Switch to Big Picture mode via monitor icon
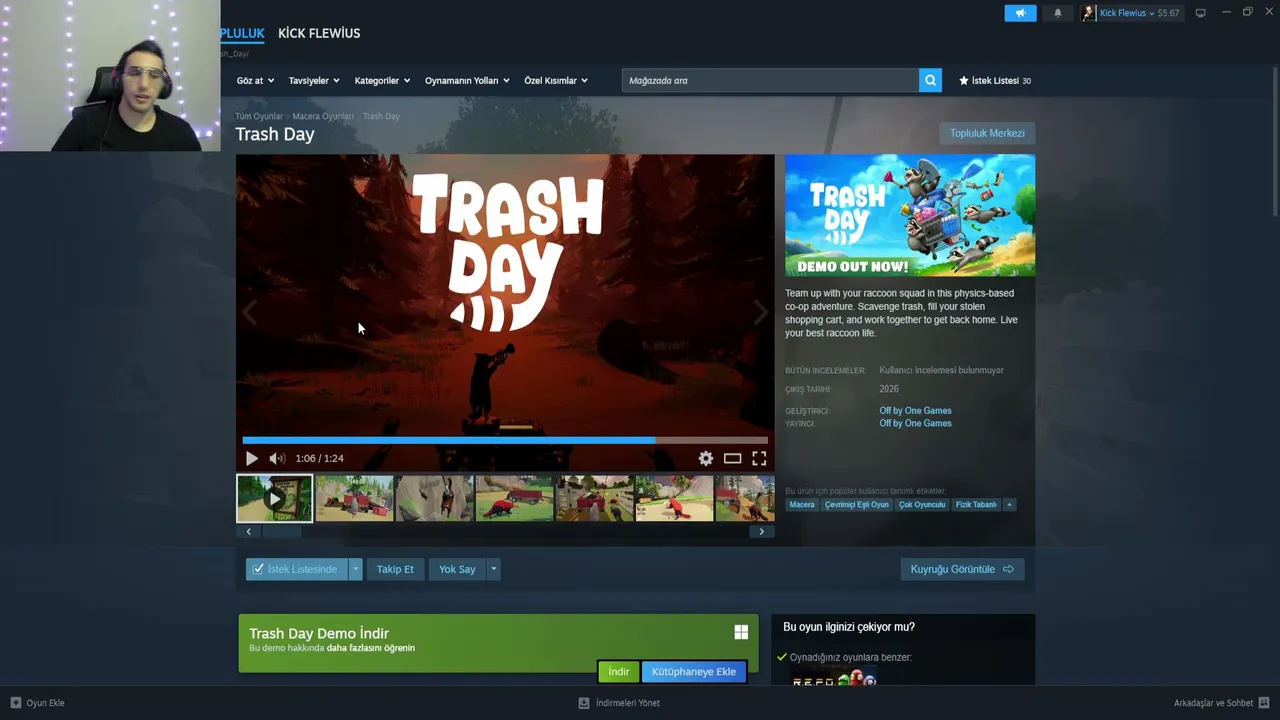The image size is (1280, 720). [x=1200, y=13]
